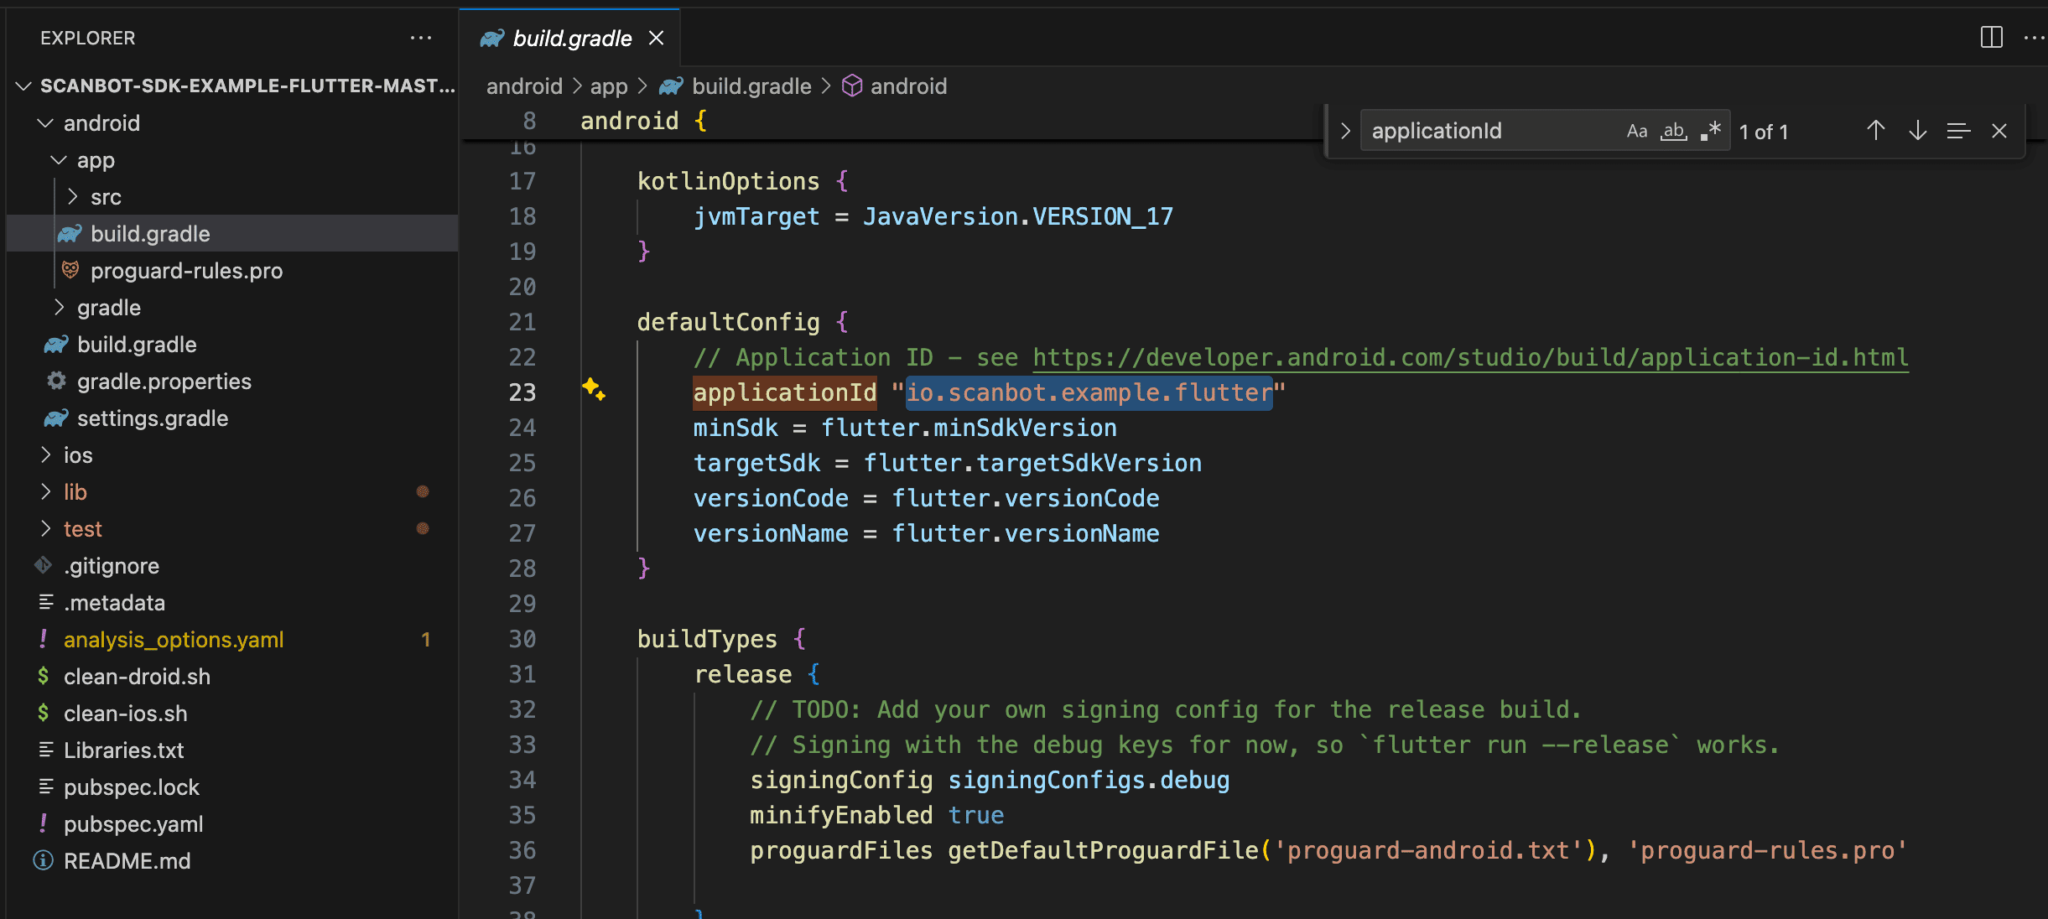Click the previous match arrow in search
2048x919 pixels.
[x=1875, y=130]
